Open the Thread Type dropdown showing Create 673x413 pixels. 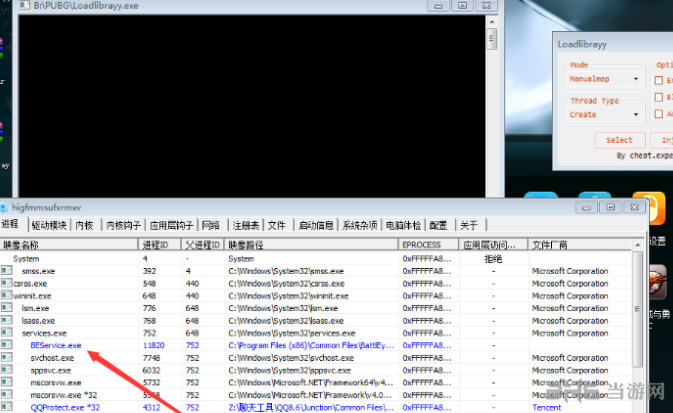click(604, 115)
